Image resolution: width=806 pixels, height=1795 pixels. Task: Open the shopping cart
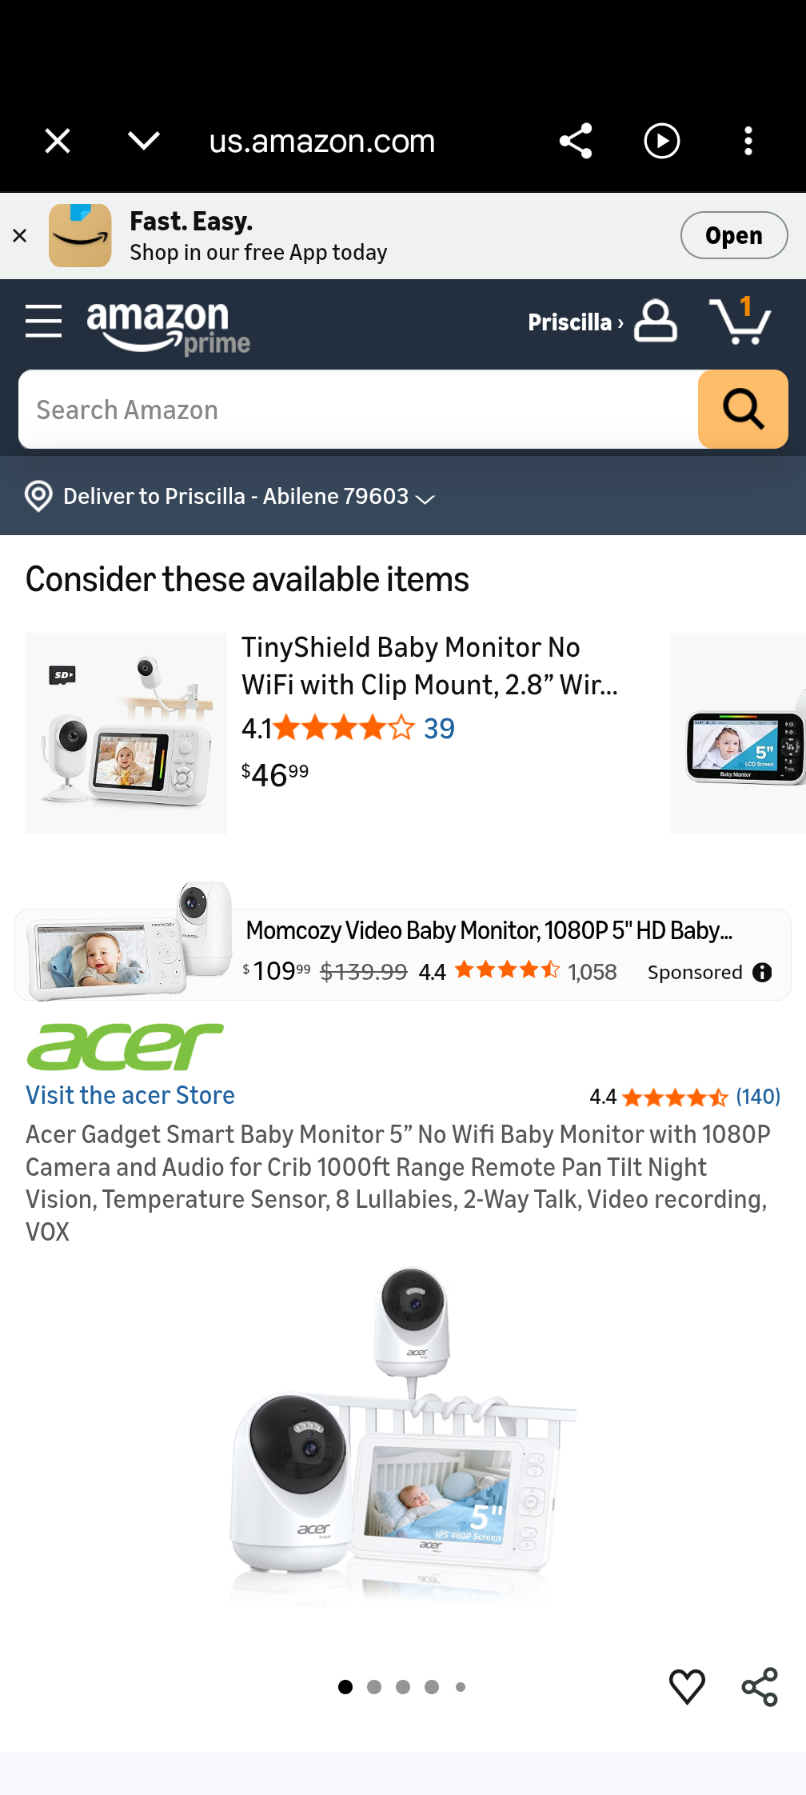tap(740, 321)
